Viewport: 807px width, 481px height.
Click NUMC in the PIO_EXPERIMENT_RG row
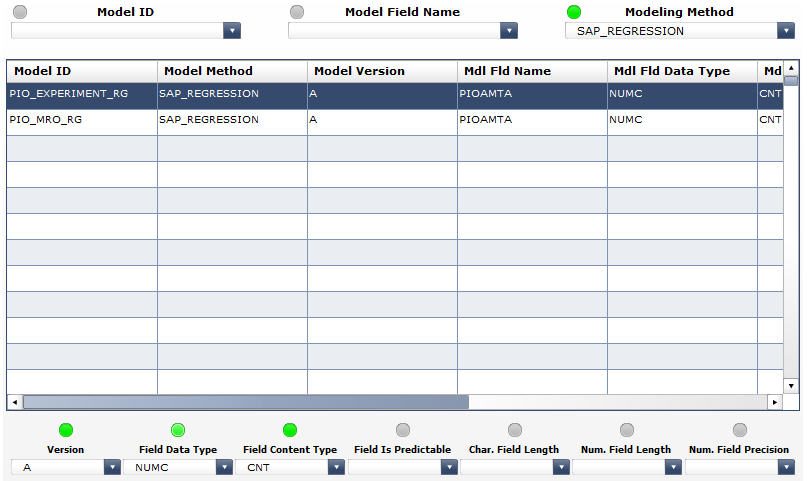(x=682, y=96)
